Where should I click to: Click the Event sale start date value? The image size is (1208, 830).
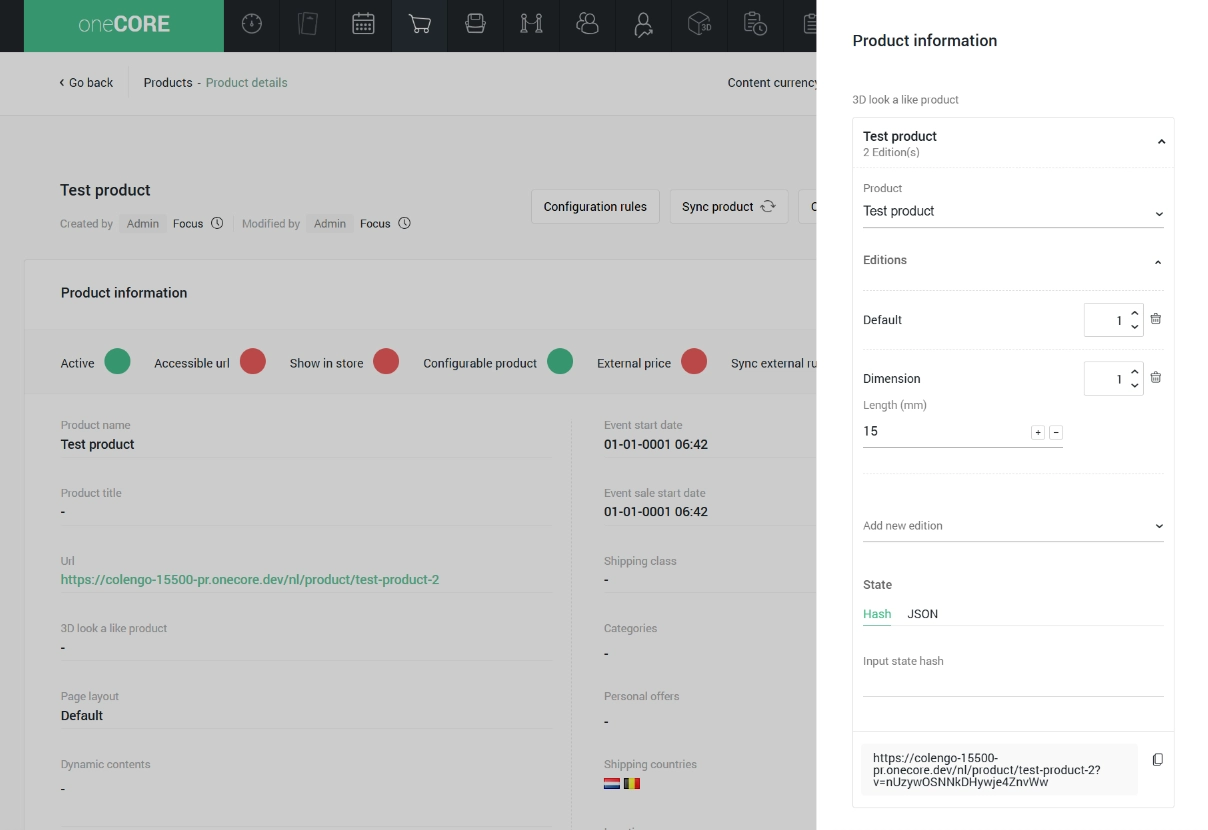[656, 512]
